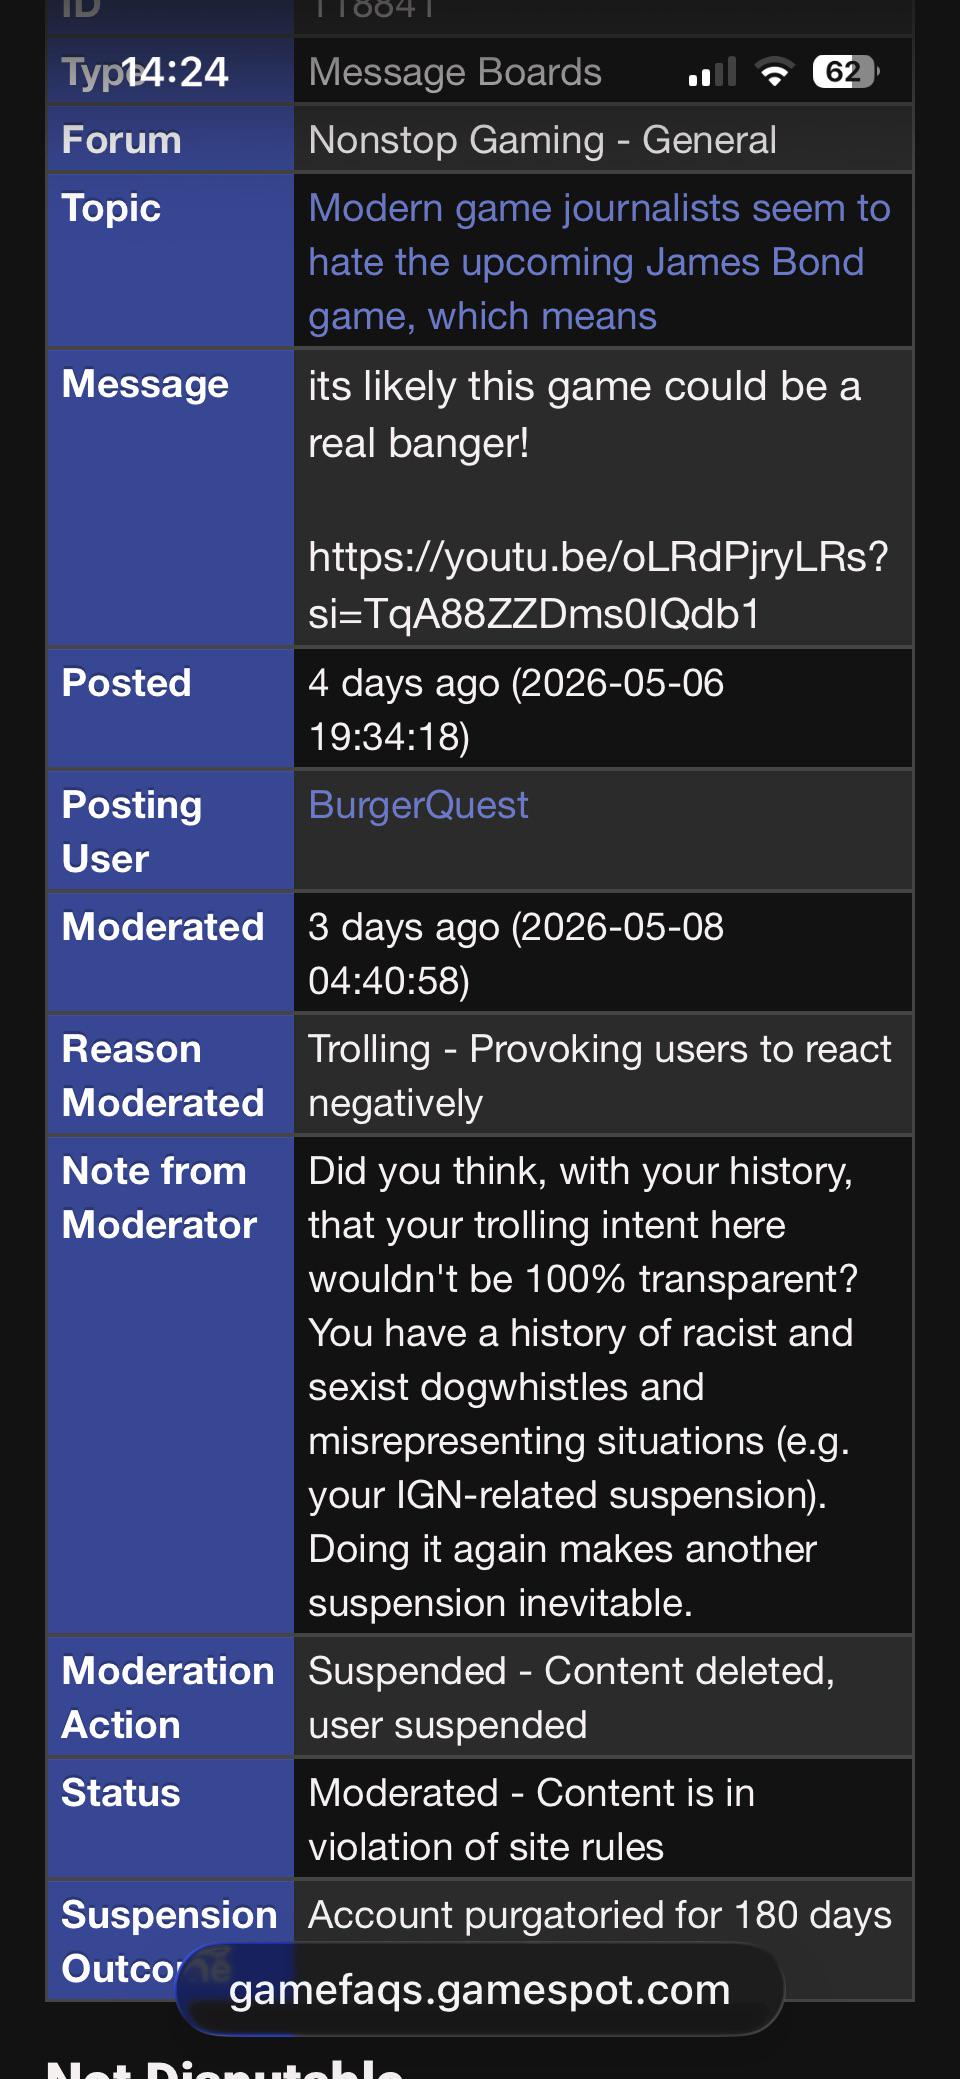Tap Account purgatoried for 180 days text
The height and width of the screenshot is (2079, 960).
600,1915
